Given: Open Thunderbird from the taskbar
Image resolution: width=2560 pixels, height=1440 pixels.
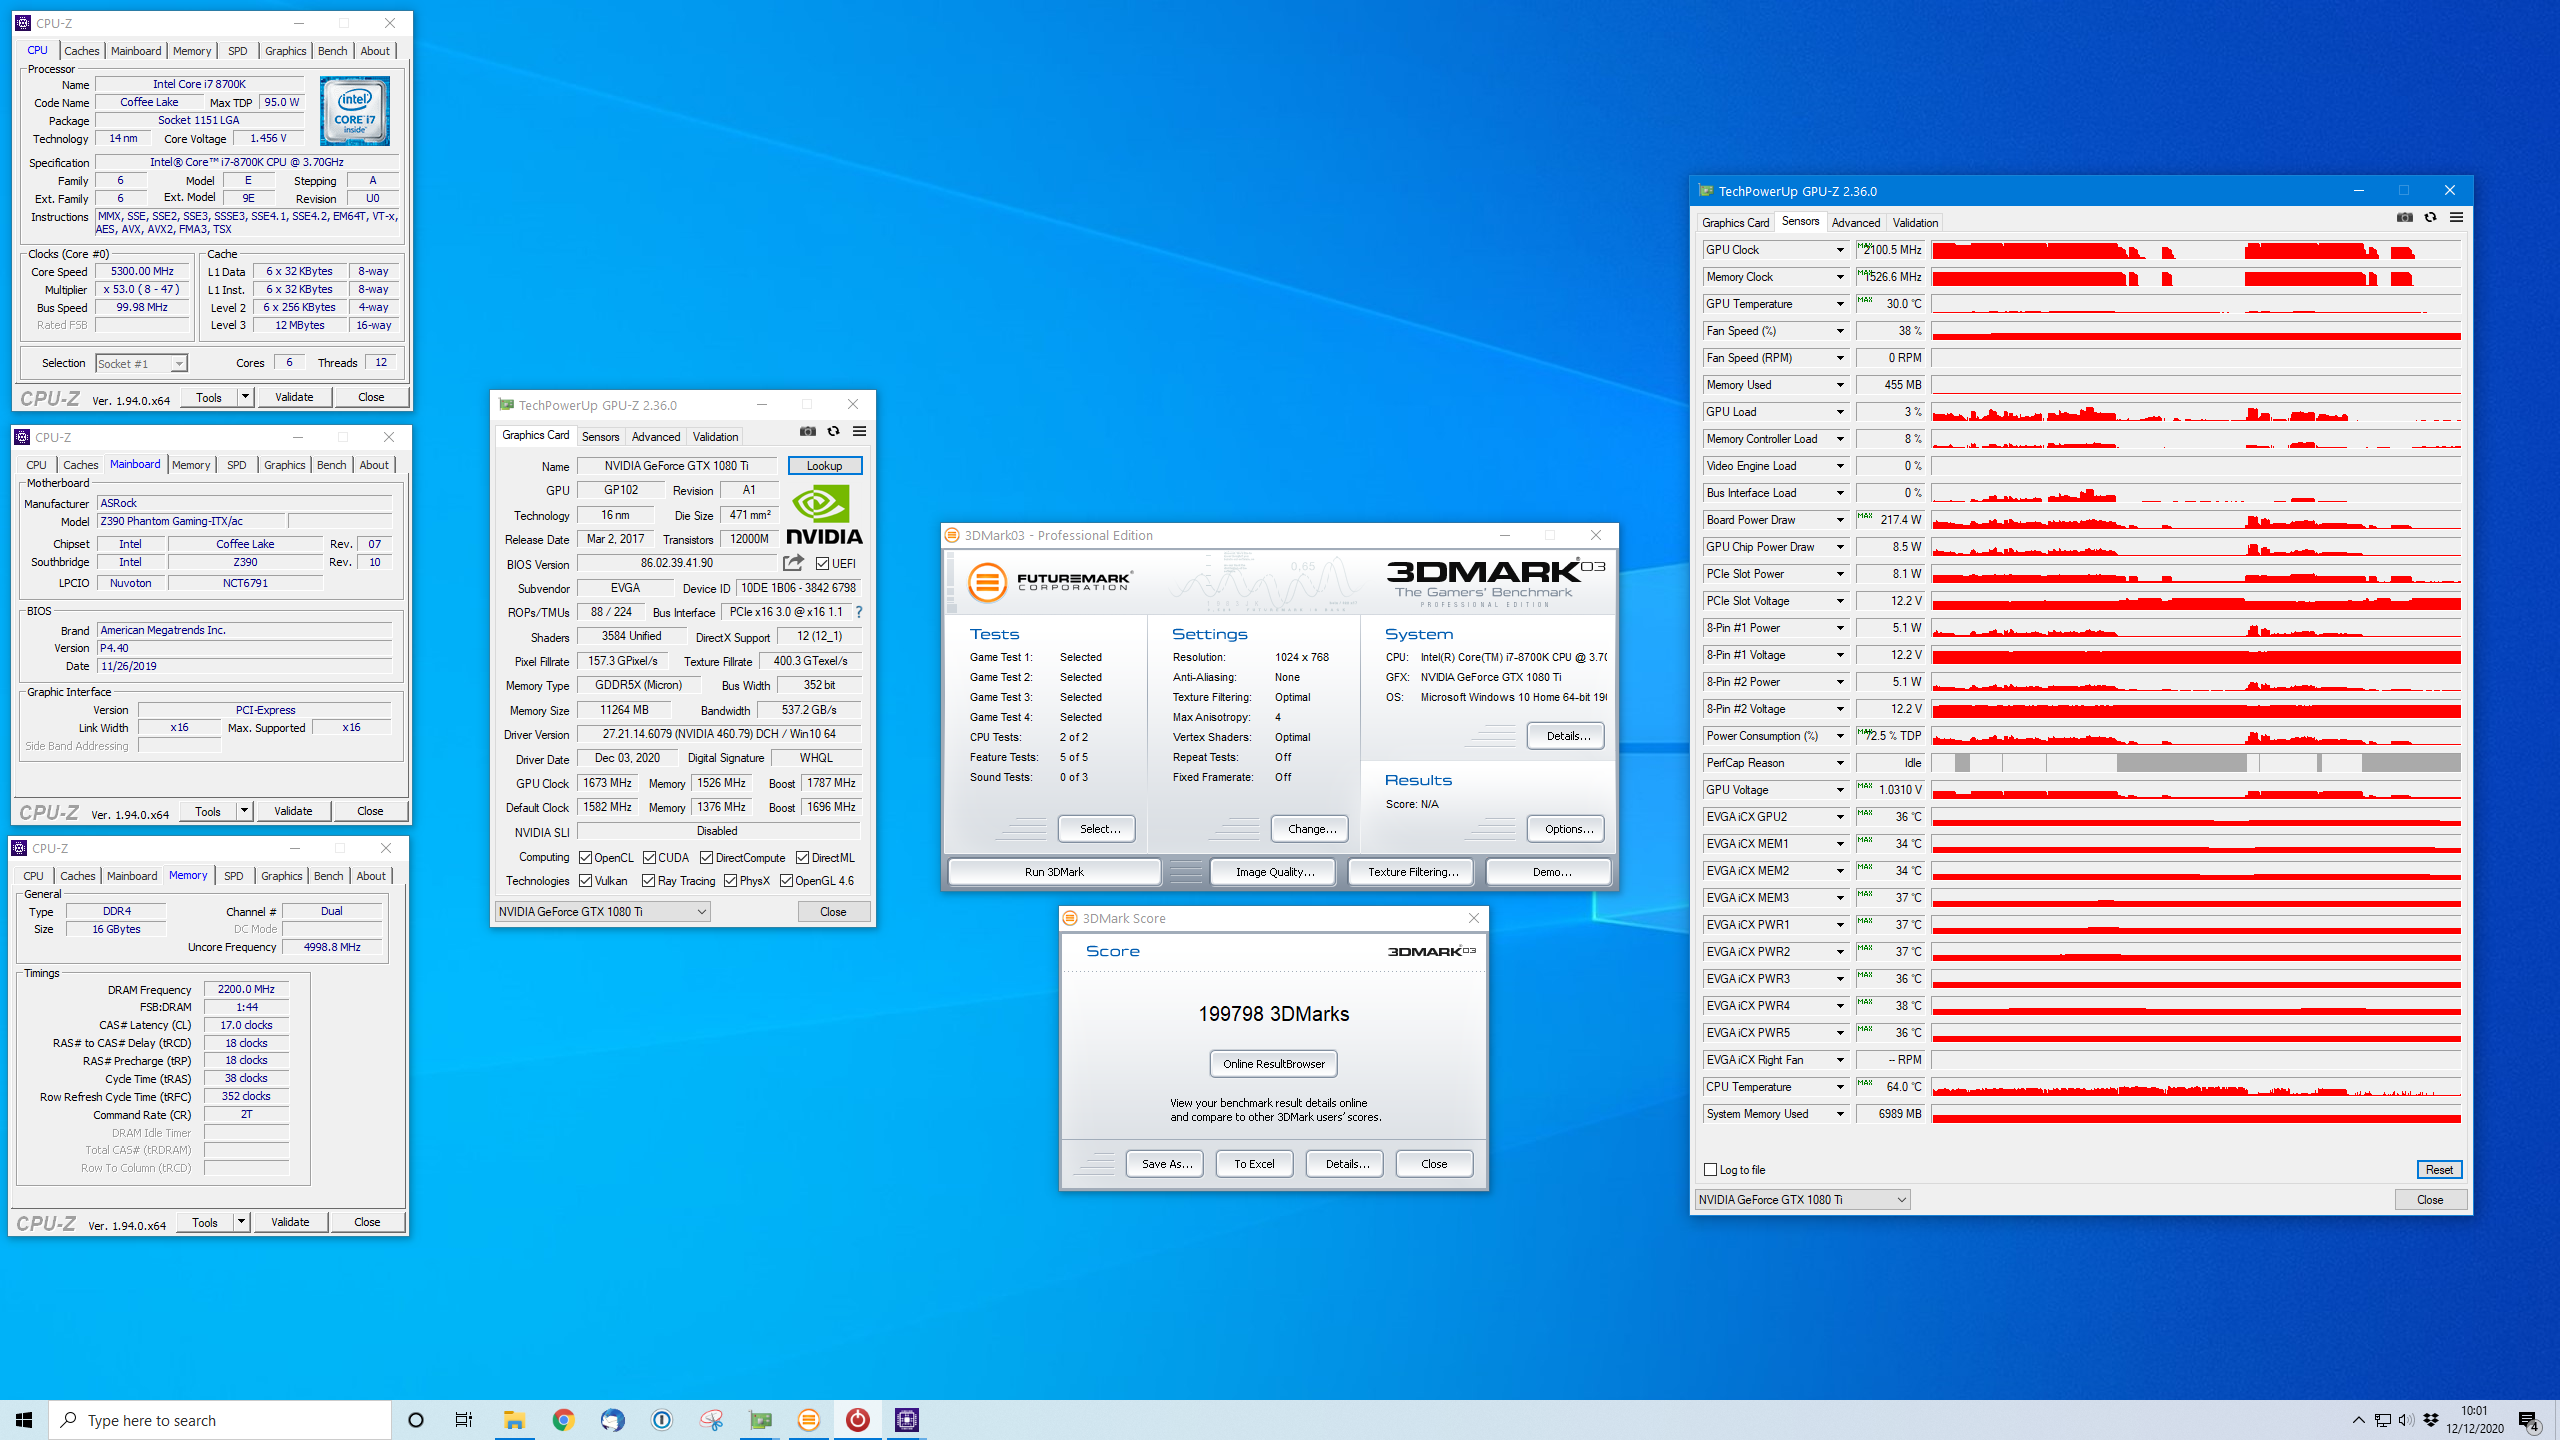Looking at the screenshot, I should (612, 1420).
